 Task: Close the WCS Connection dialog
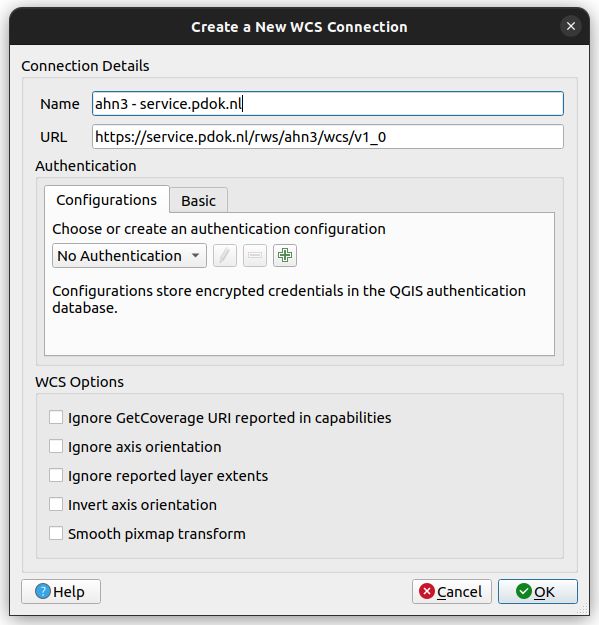click(x=571, y=26)
